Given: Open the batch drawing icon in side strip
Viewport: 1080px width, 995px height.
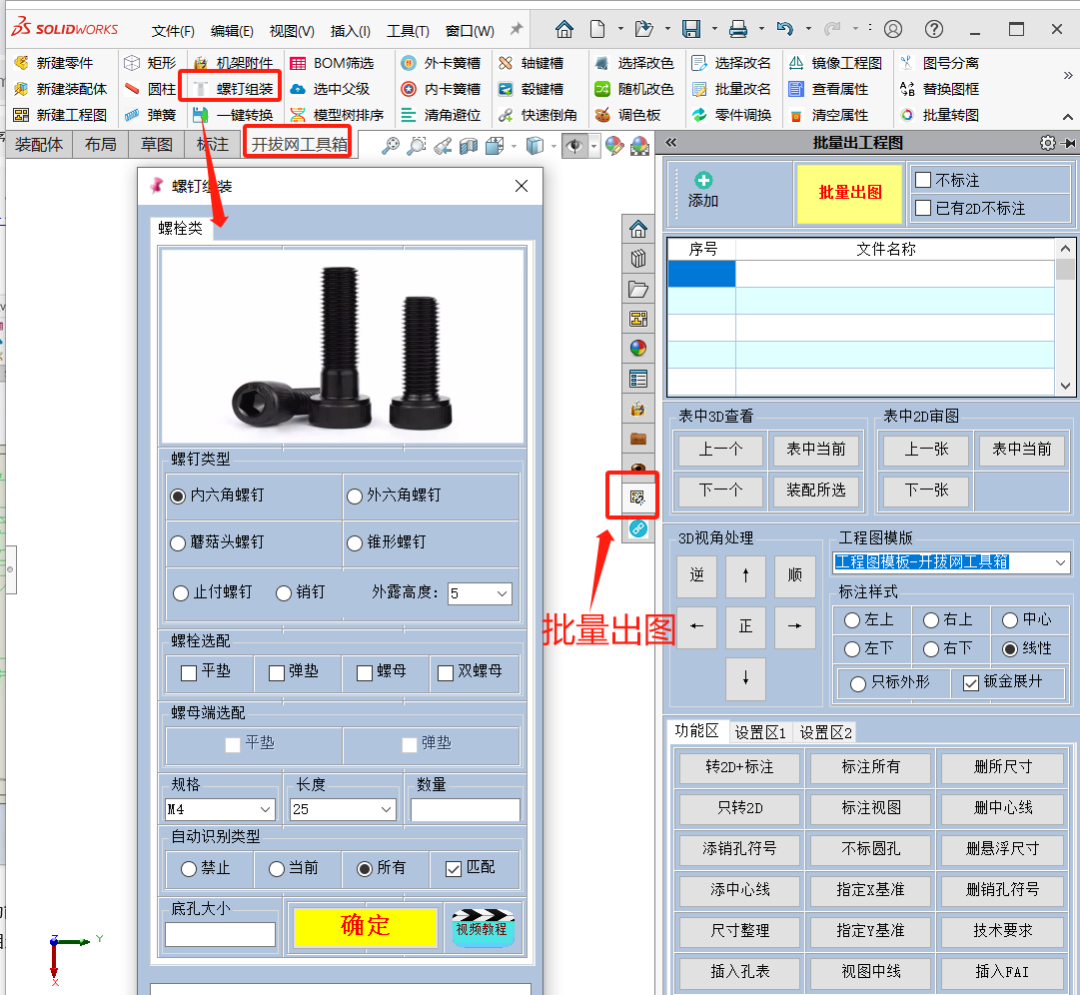Looking at the screenshot, I should click(x=637, y=496).
